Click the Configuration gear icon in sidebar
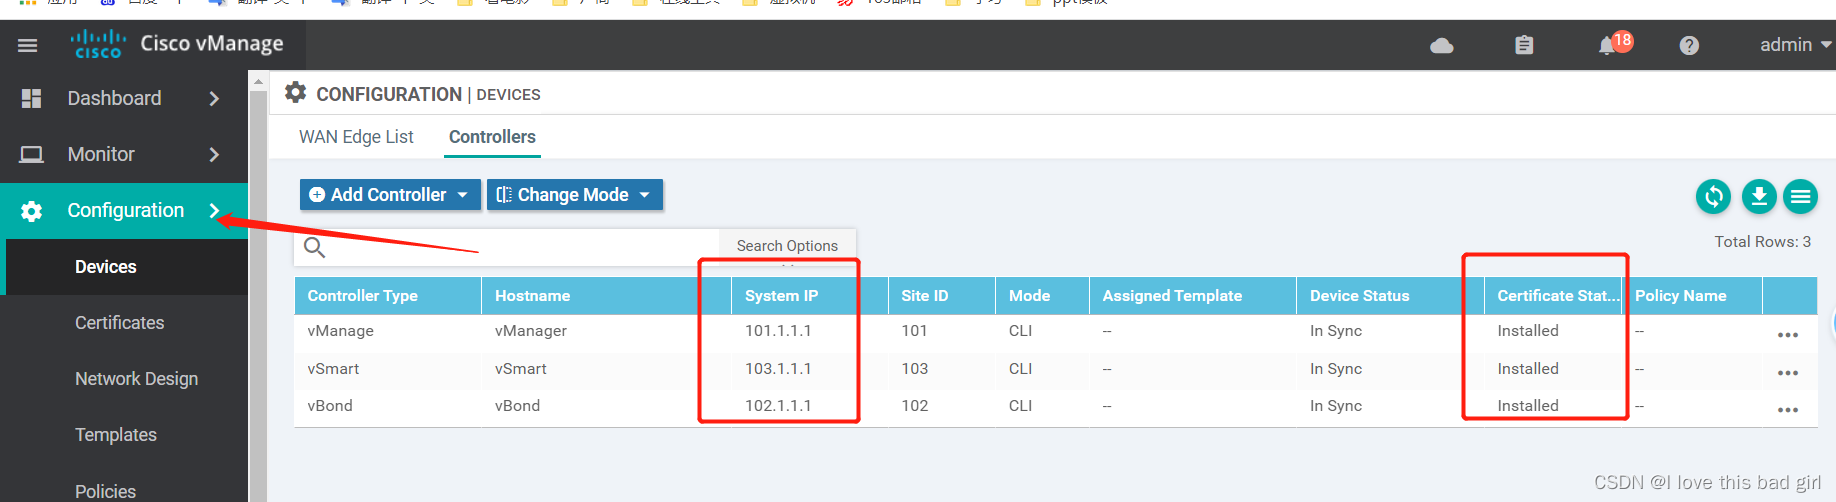 pyautogui.click(x=32, y=211)
